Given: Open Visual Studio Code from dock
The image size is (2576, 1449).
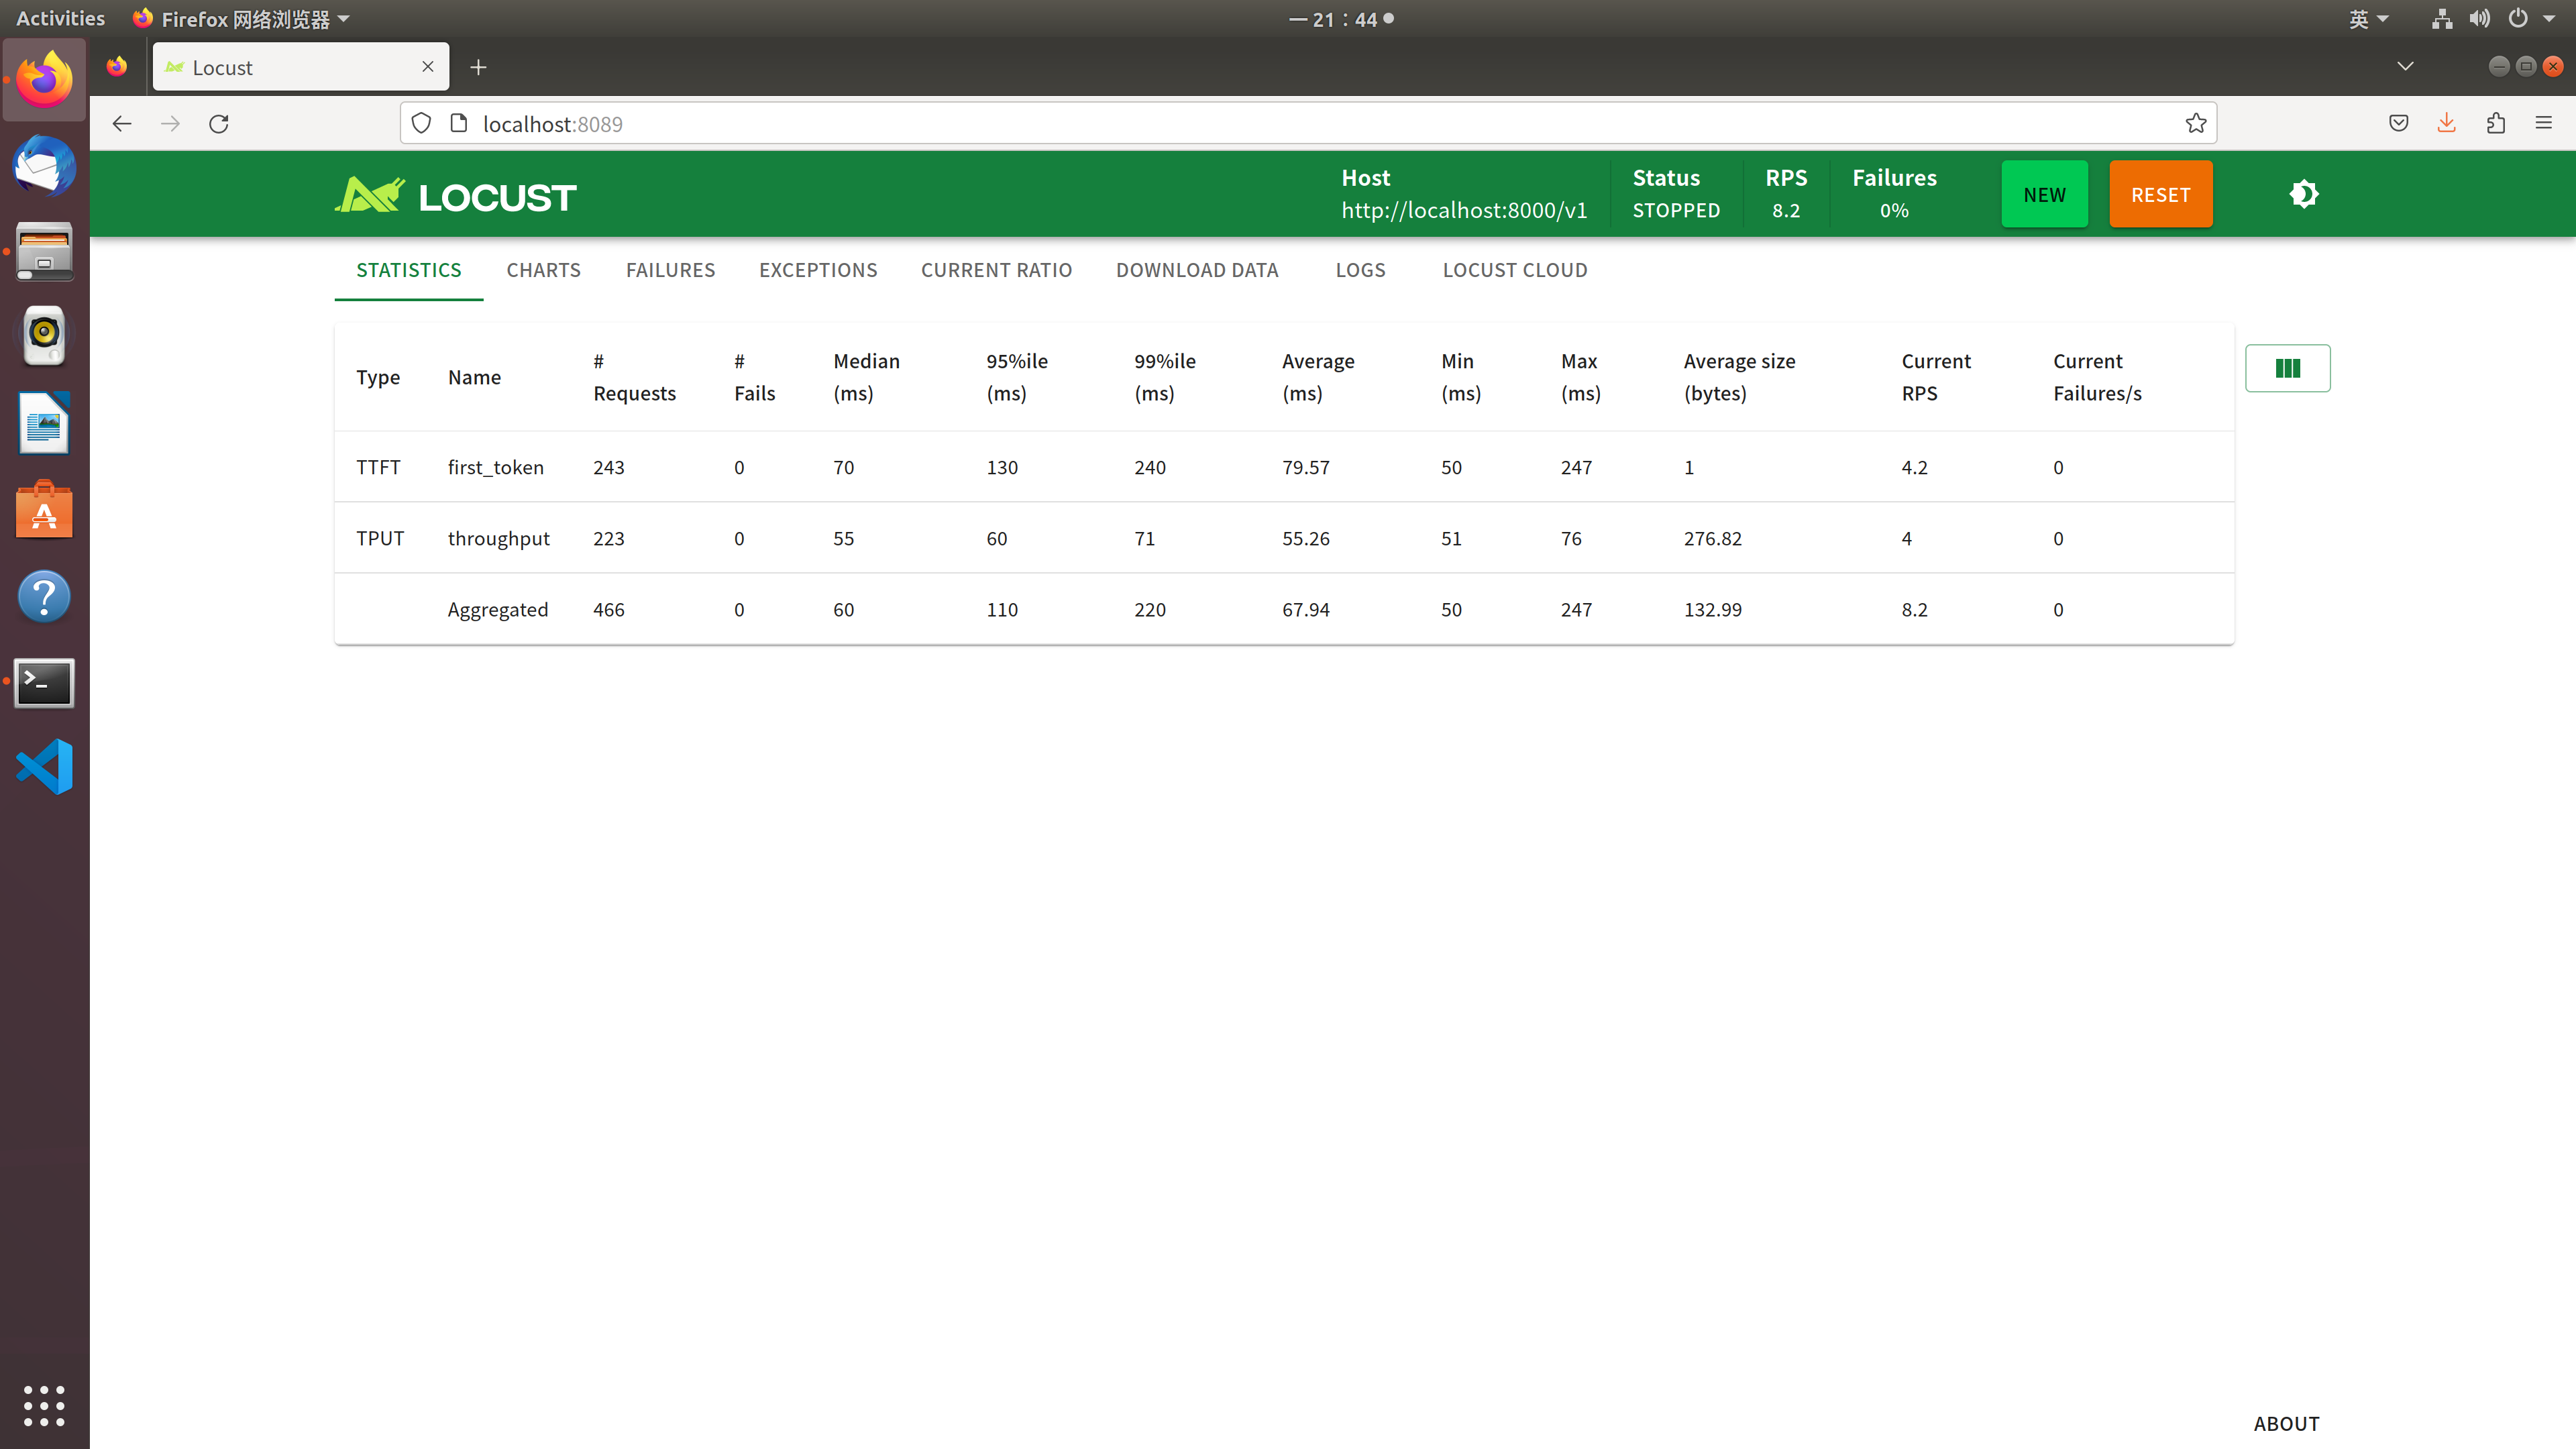Looking at the screenshot, I should pyautogui.click(x=44, y=767).
